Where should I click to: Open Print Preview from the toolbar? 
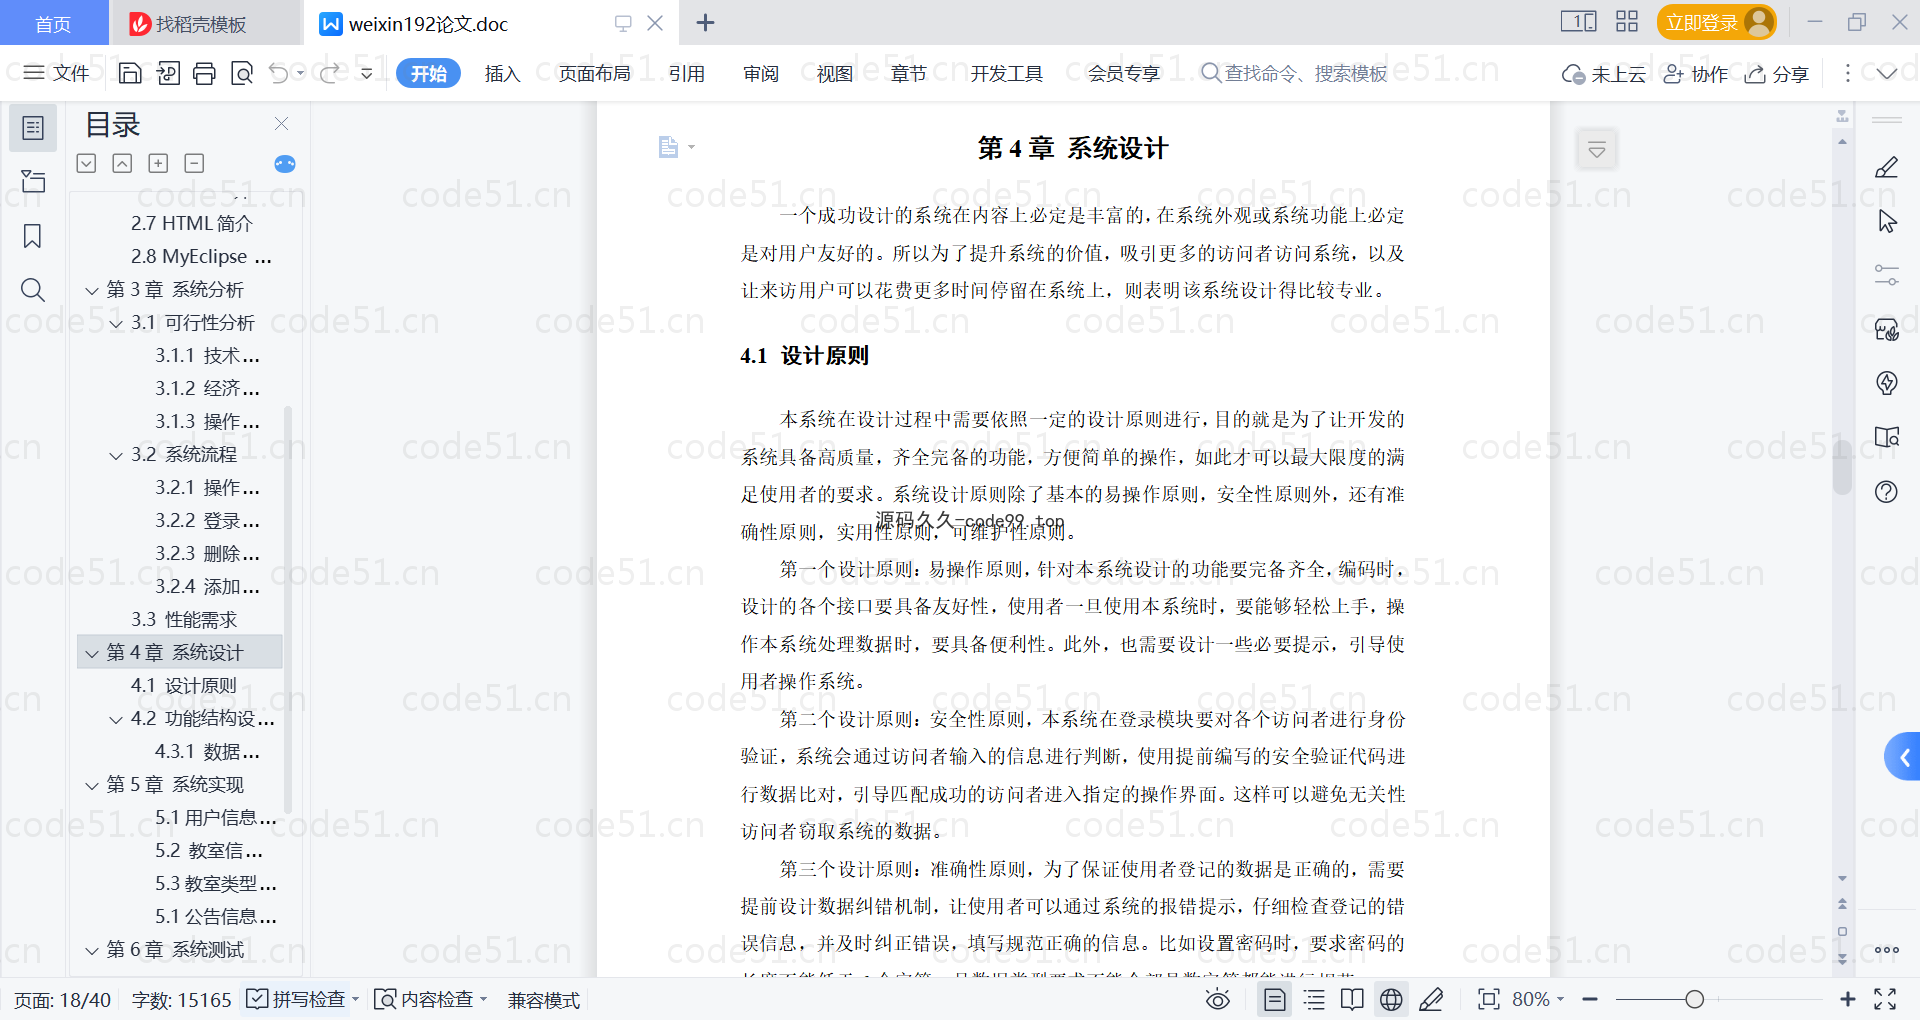(242, 73)
